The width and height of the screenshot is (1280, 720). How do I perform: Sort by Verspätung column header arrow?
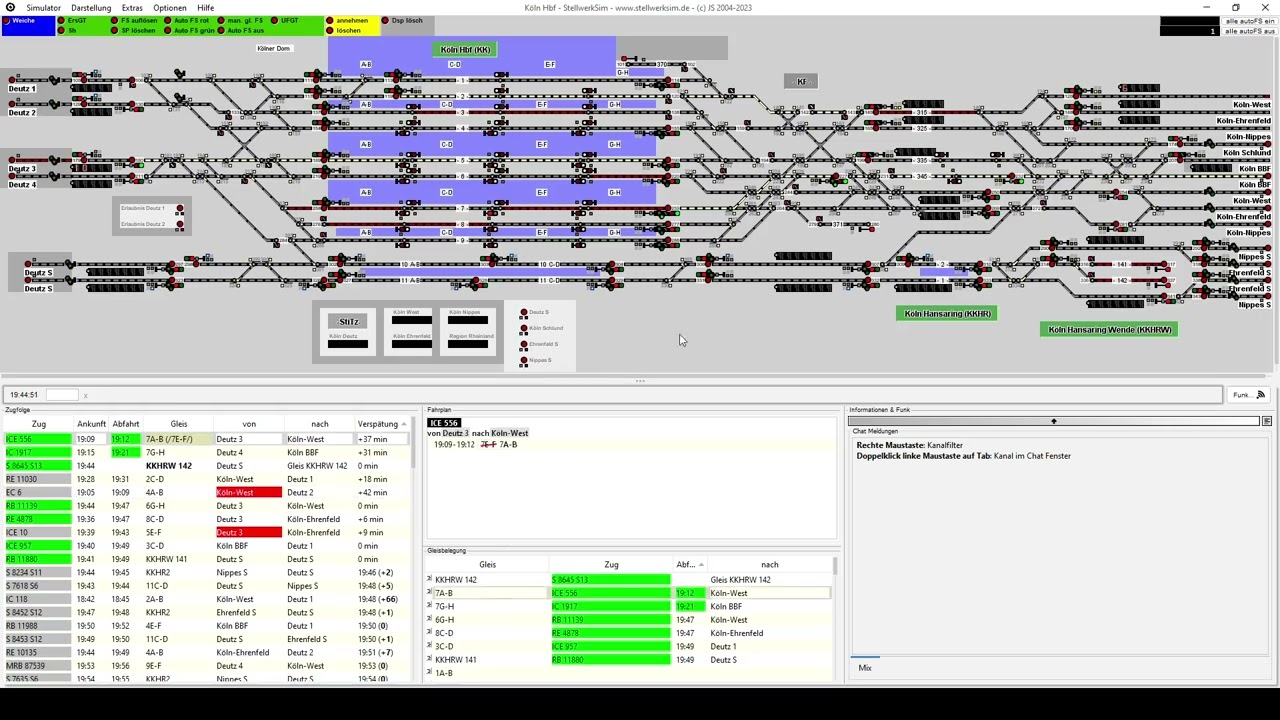click(404, 424)
